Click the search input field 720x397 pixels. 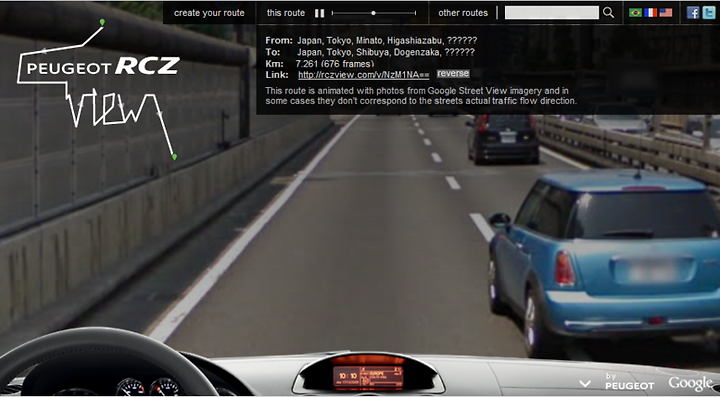[x=551, y=13]
